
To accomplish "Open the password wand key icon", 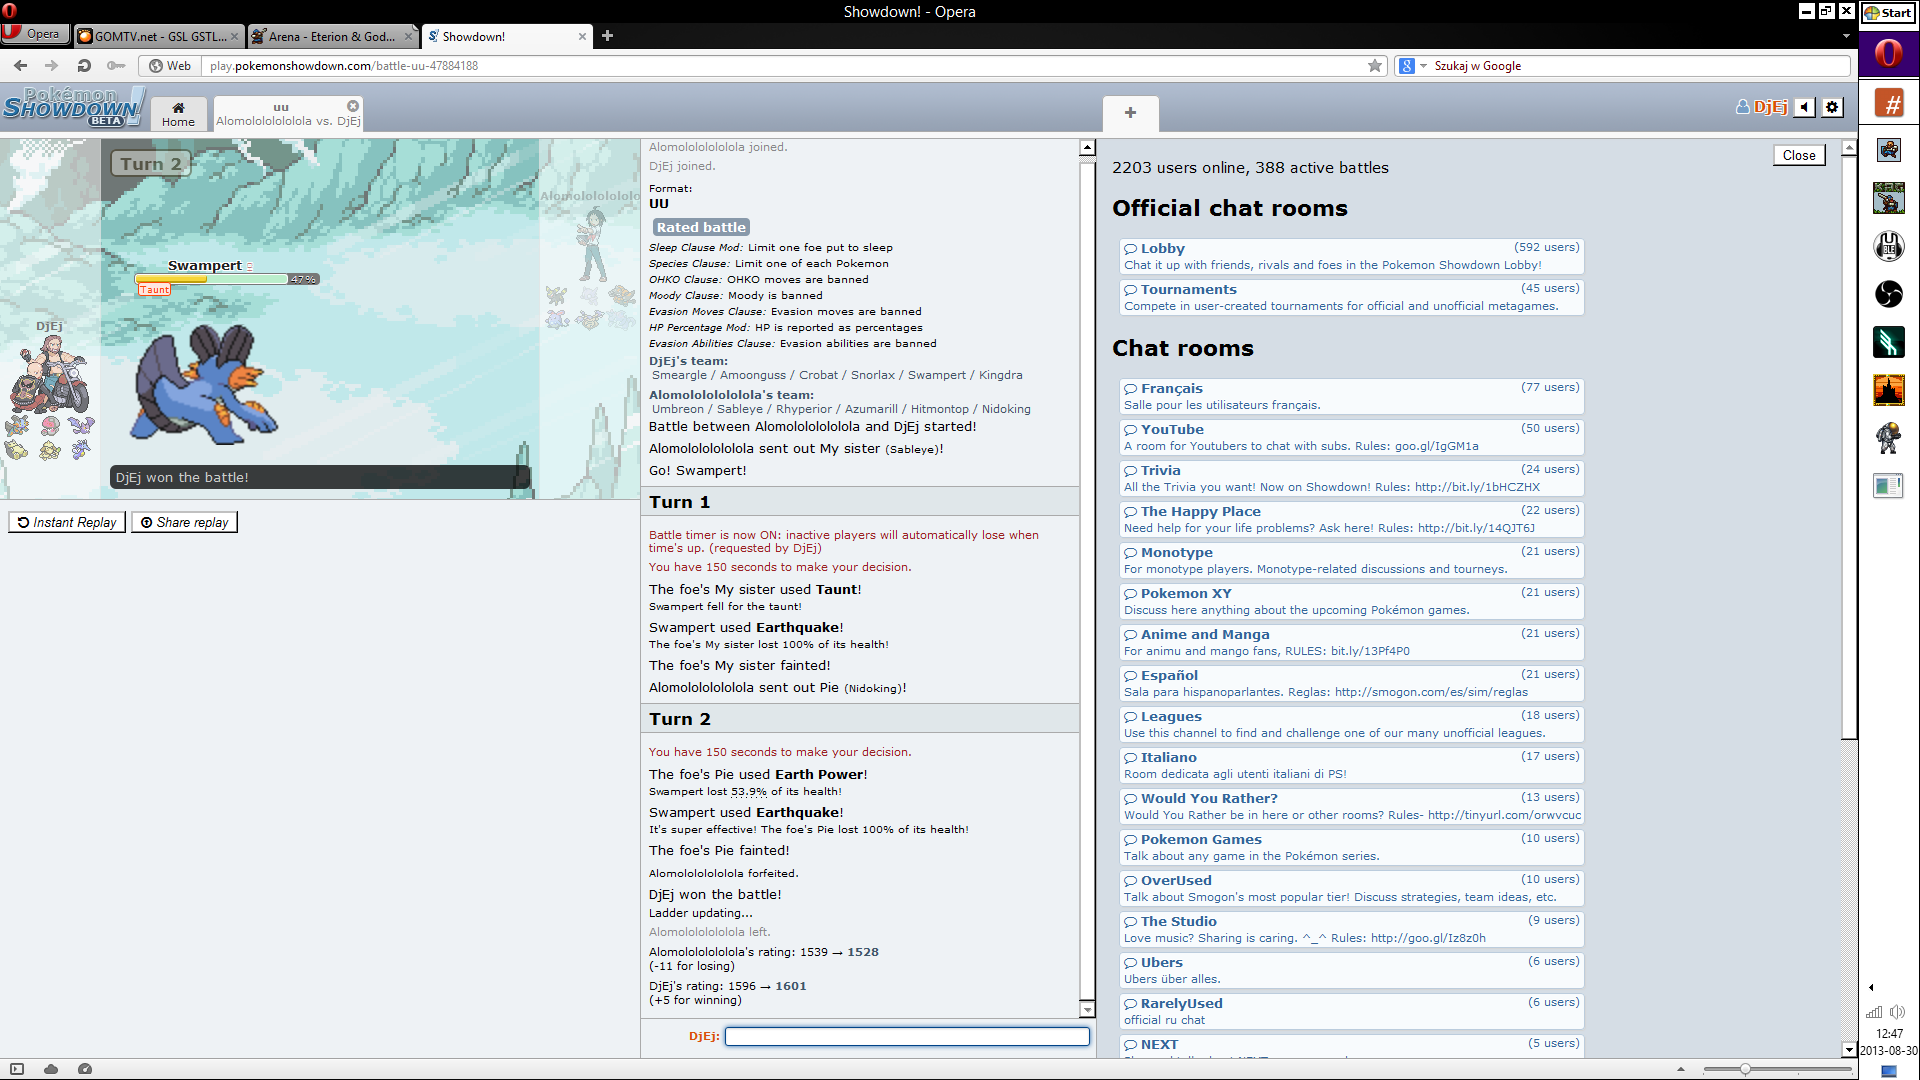I will coord(116,66).
